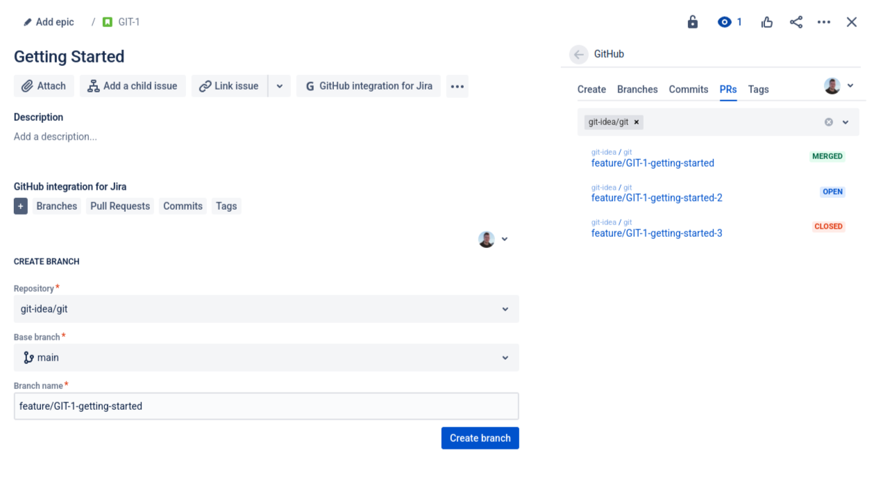This screenshot has width=872, height=496.
Task: Click the thumbs-up vote icon
Action: point(767,22)
